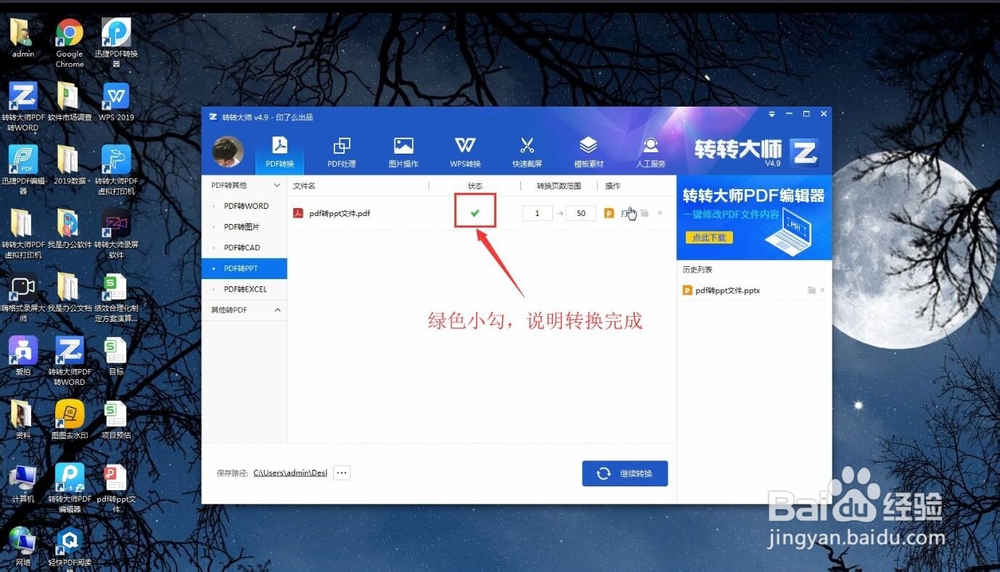
Task: Click the 操作 column header
Action: [613, 186]
